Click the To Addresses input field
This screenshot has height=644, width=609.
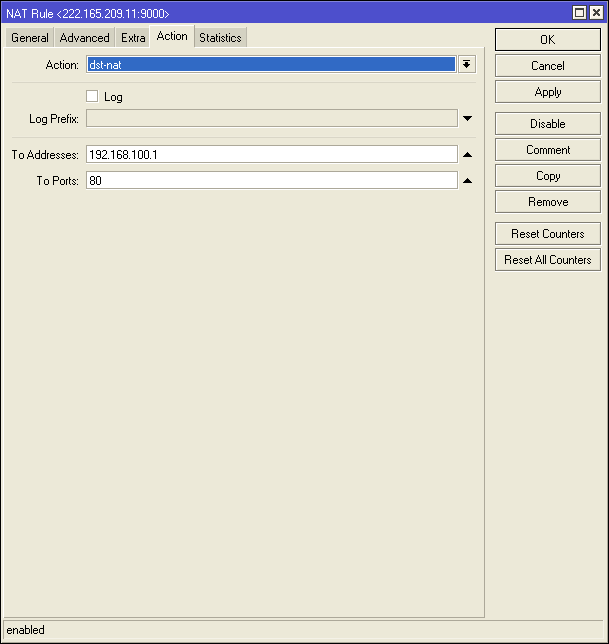[271, 155]
